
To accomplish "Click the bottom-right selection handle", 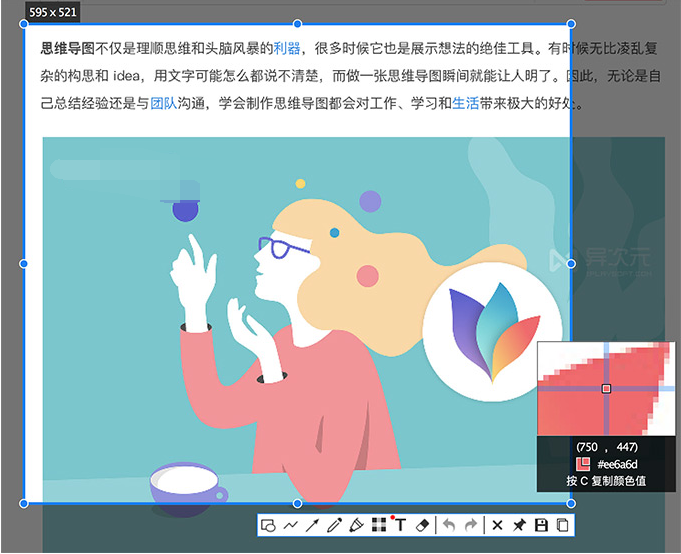I will (571, 504).
